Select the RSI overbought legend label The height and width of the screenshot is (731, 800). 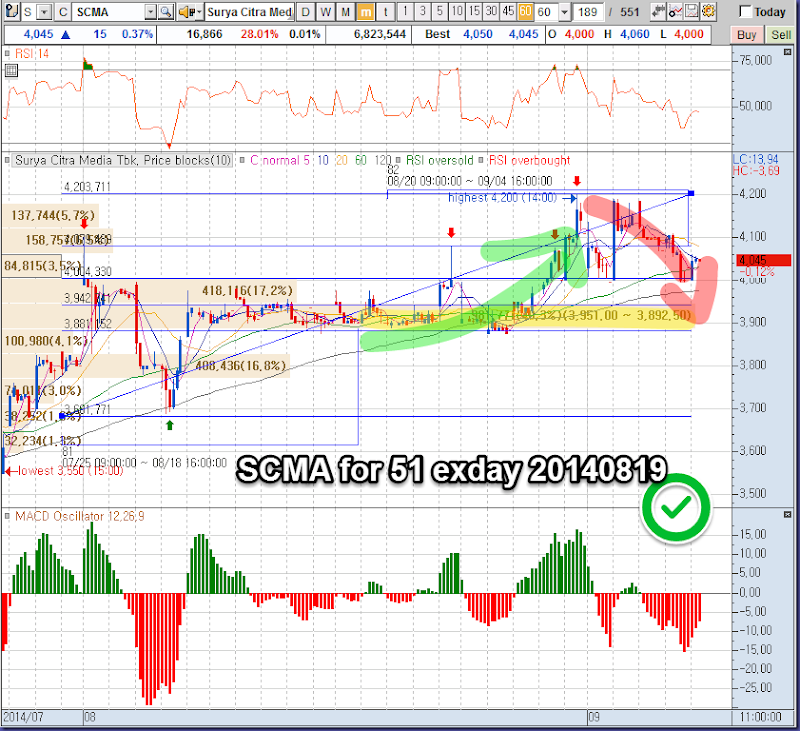(x=529, y=160)
